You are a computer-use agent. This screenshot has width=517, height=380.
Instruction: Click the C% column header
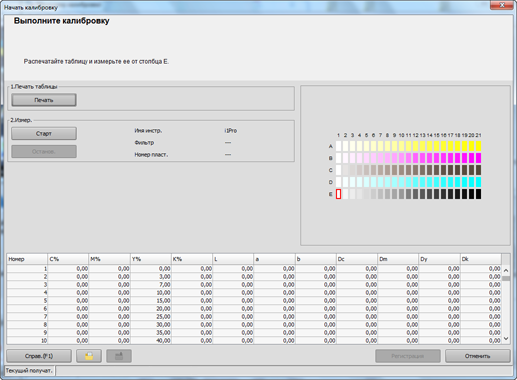pyautogui.click(x=68, y=259)
